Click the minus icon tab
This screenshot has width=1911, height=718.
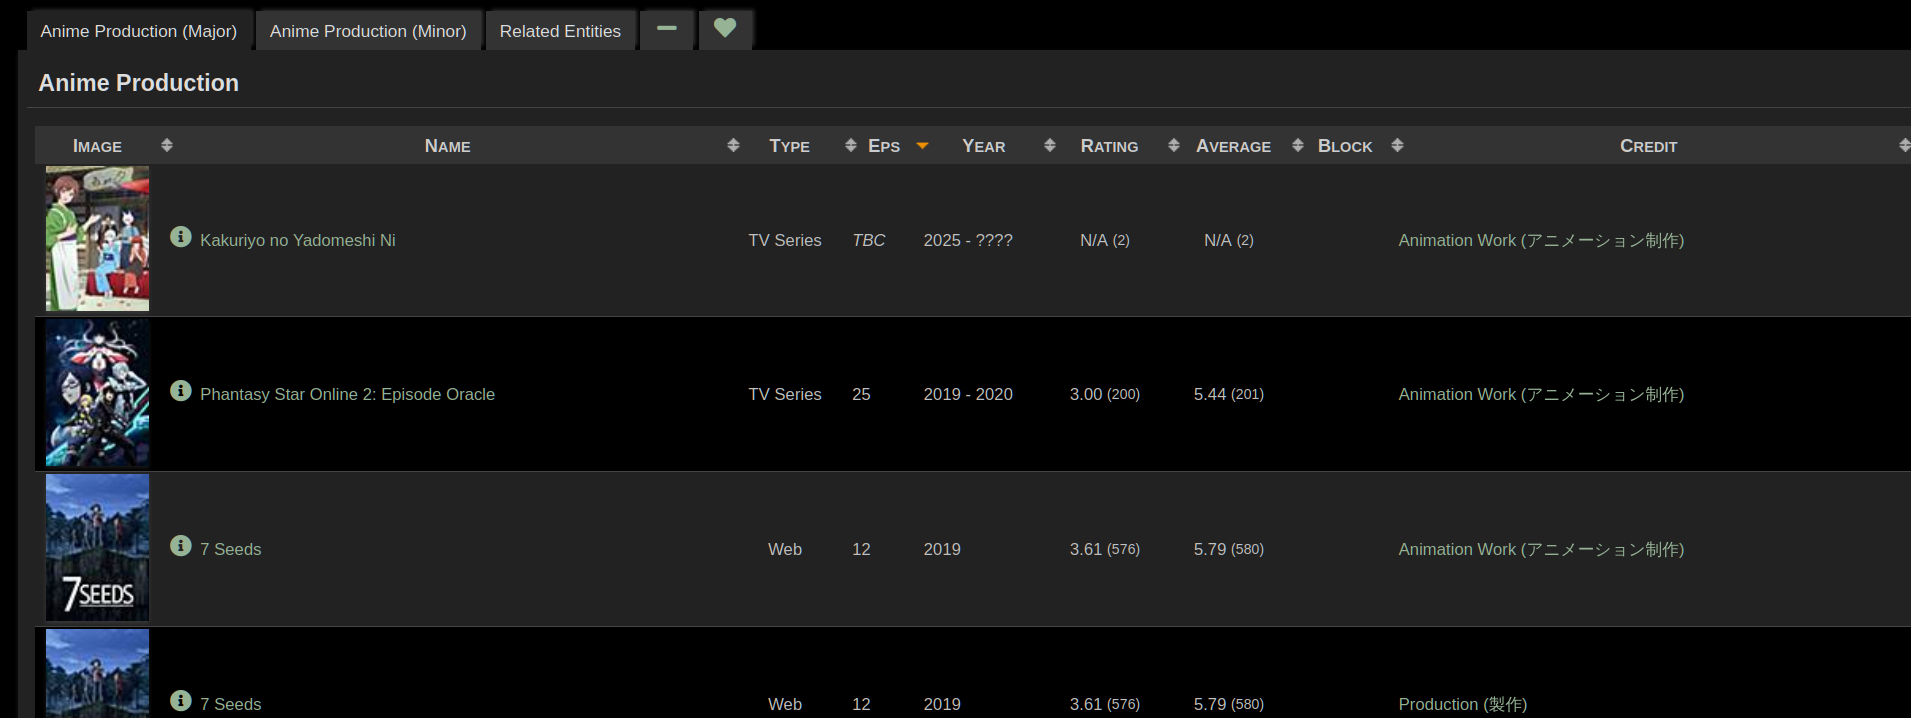click(x=666, y=29)
